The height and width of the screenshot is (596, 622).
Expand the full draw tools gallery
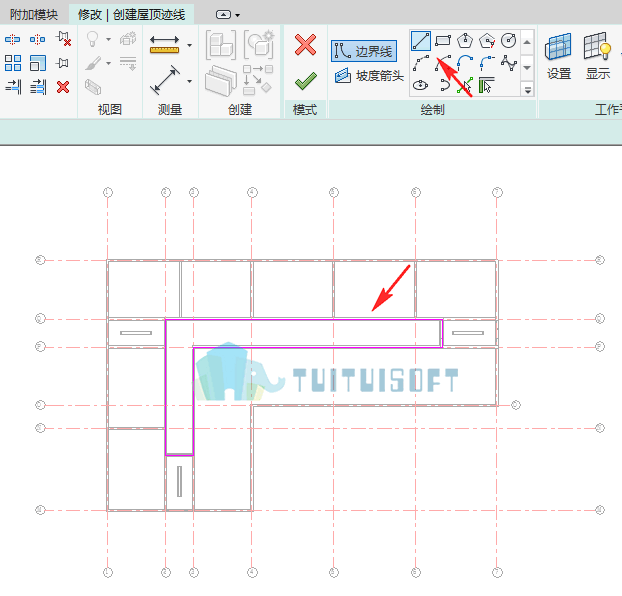[x=528, y=90]
